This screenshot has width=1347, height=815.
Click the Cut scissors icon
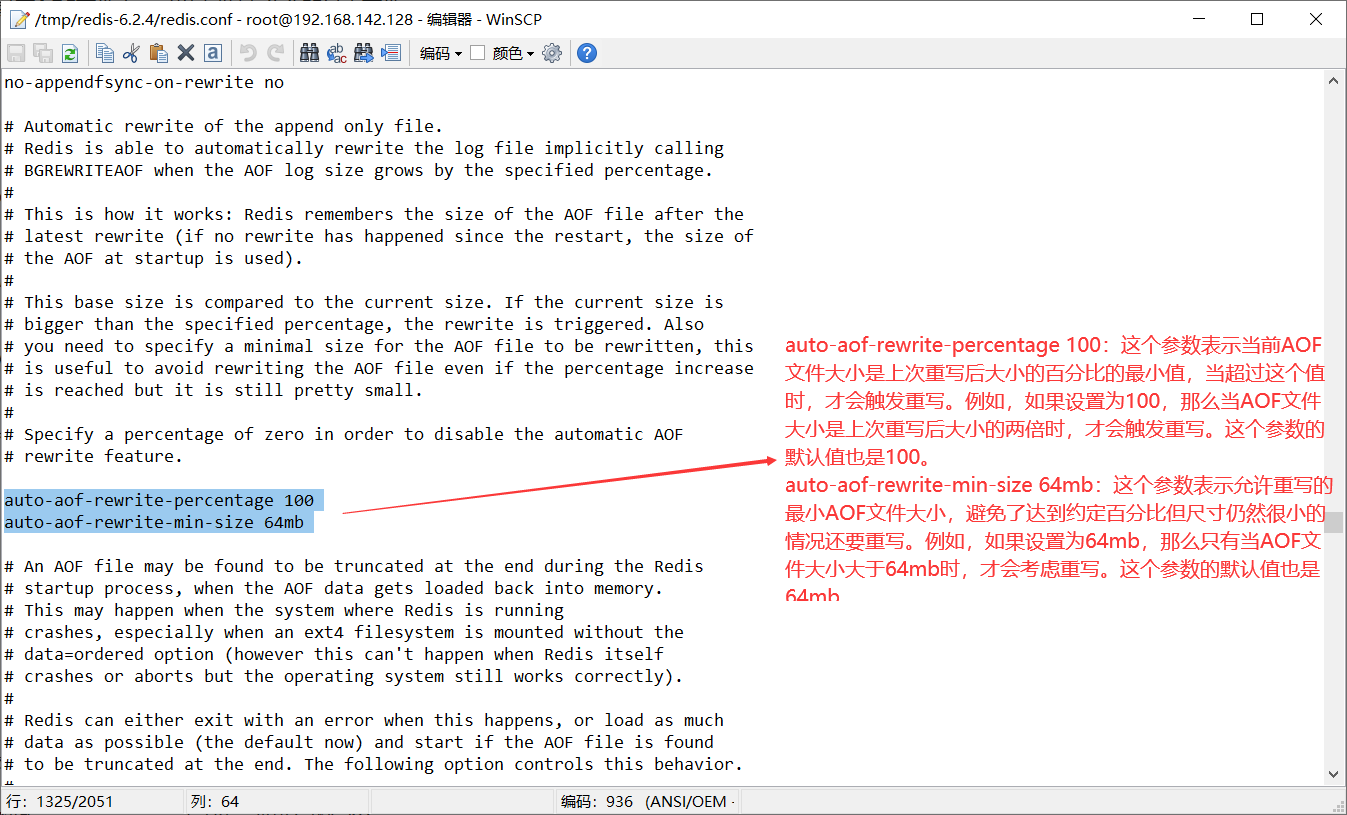coord(132,53)
